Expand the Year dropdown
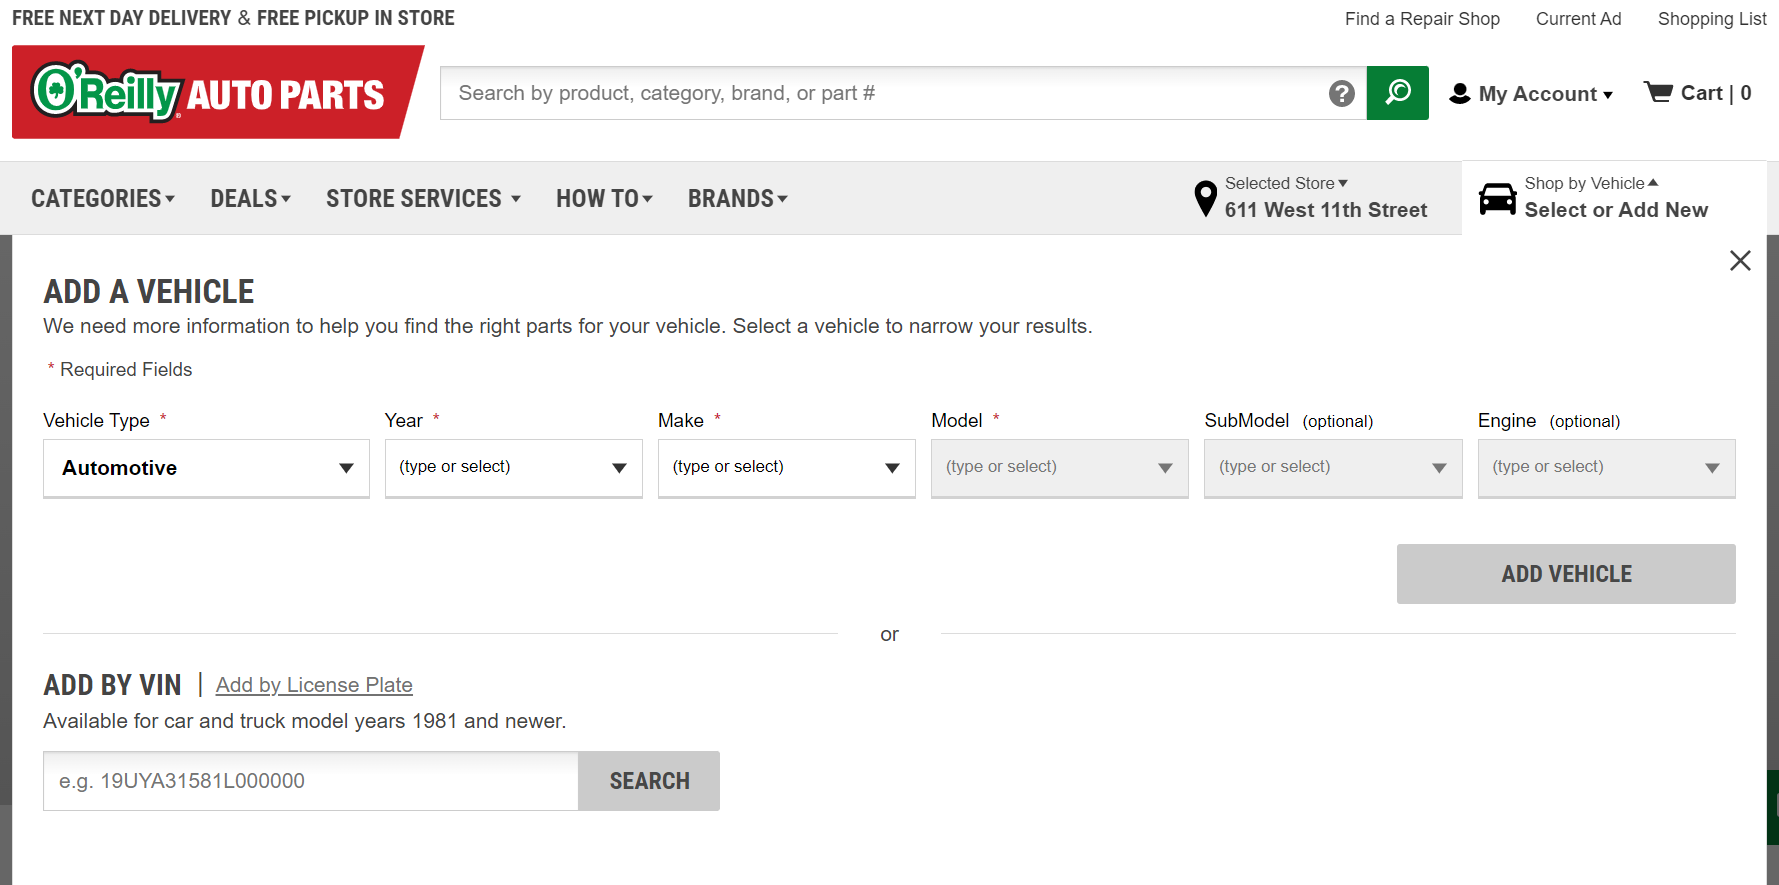Viewport: 1779px width, 885px height. [x=513, y=468]
